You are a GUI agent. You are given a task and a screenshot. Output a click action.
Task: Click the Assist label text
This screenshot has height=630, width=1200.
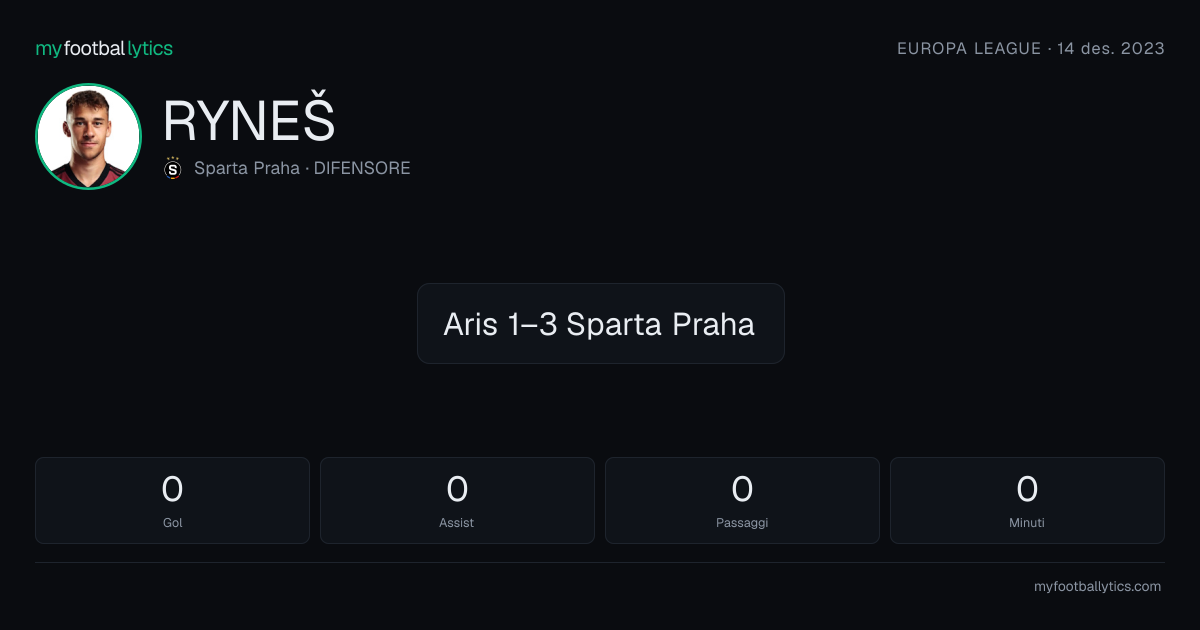pyautogui.click(x=457, y=522)
